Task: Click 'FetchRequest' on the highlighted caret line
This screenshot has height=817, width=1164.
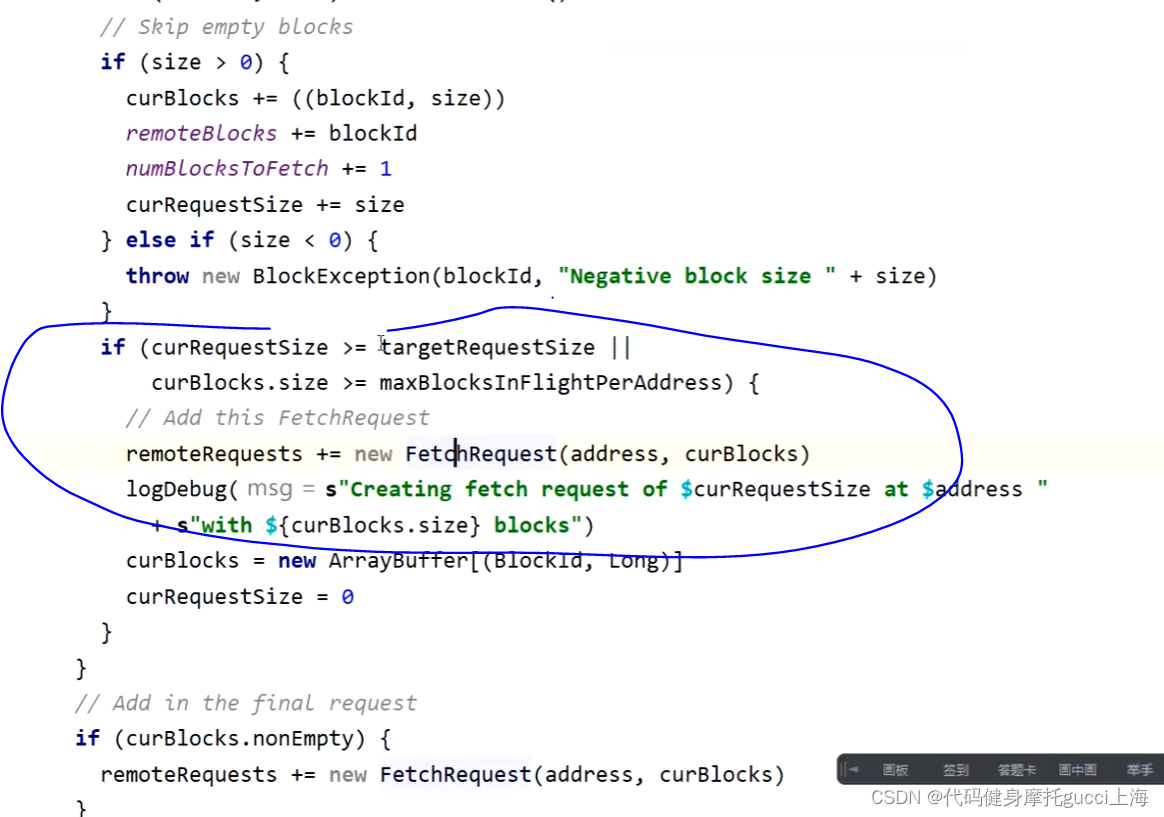Action: click(480, 453)
